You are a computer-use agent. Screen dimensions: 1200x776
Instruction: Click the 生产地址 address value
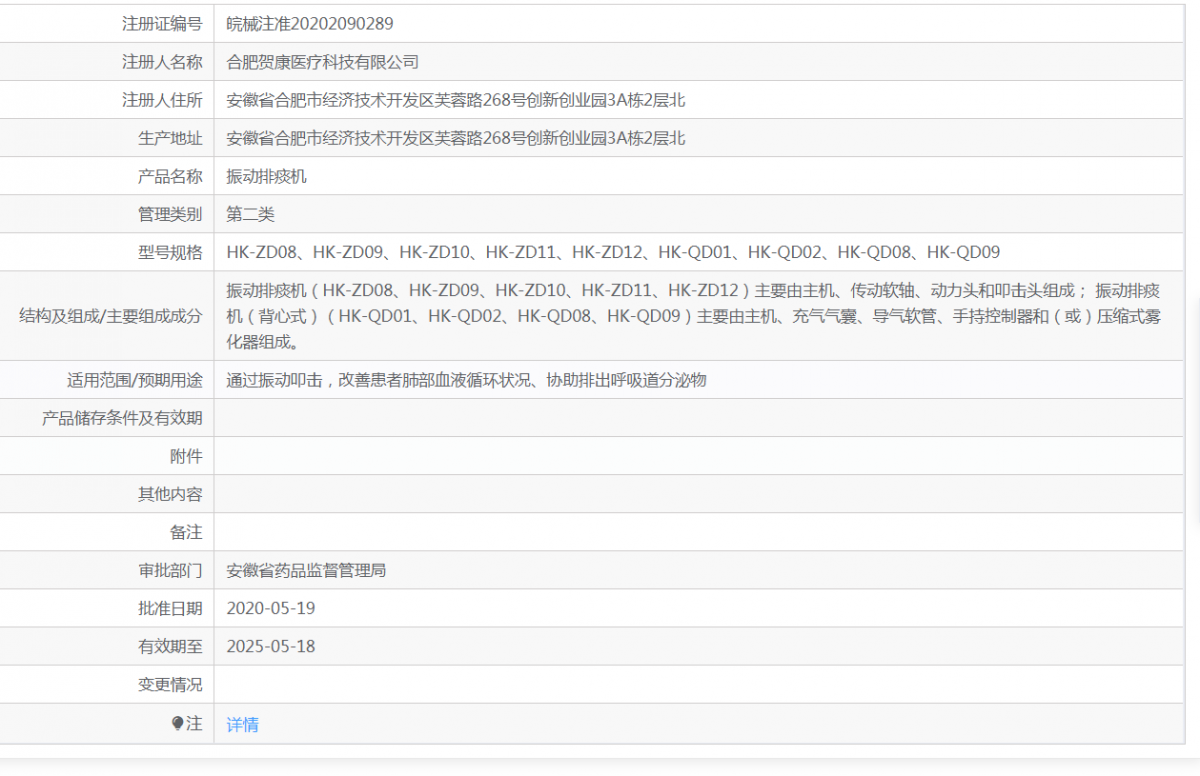click(x=456, y=138)
